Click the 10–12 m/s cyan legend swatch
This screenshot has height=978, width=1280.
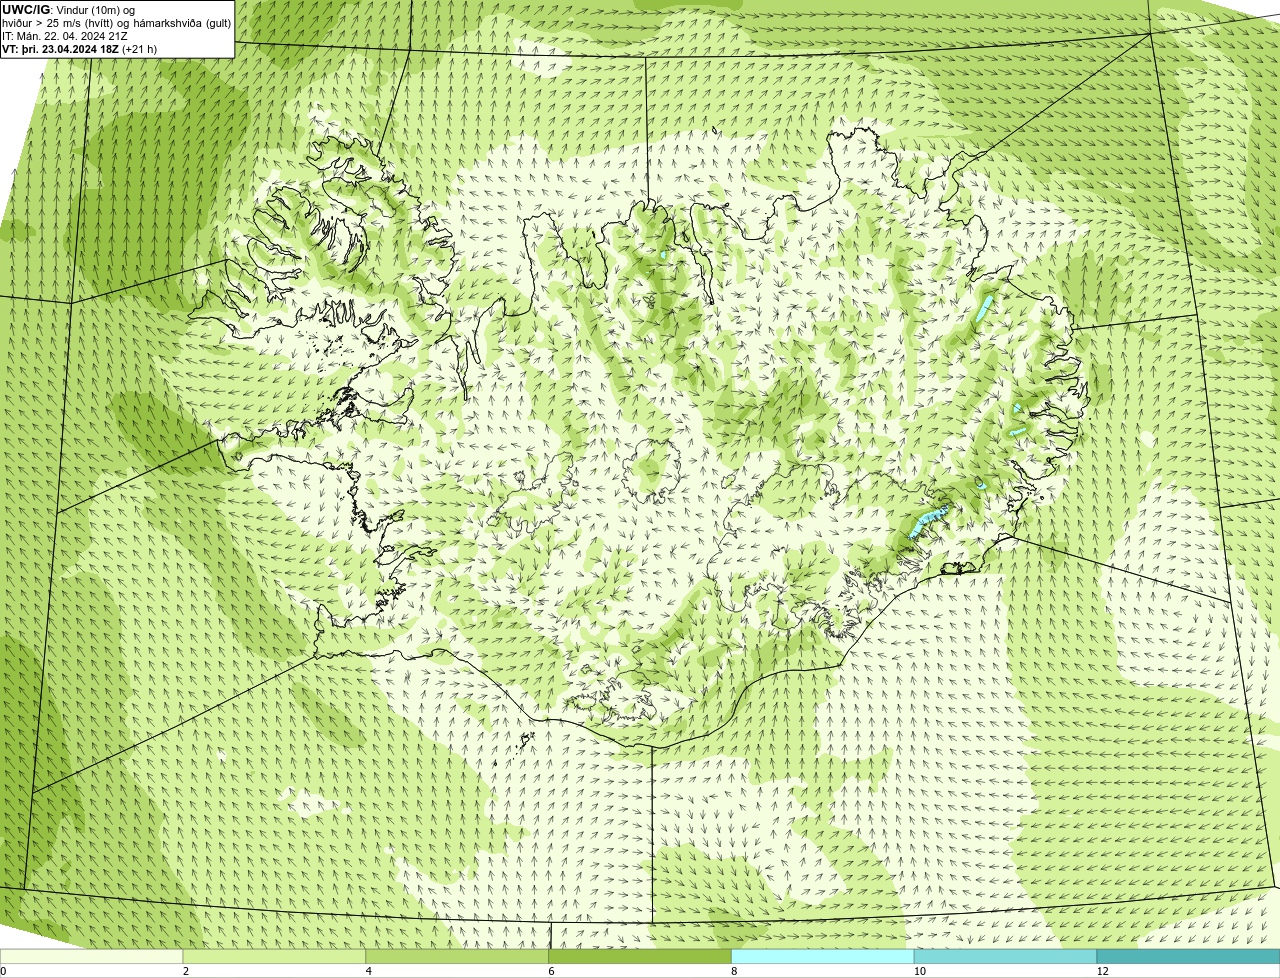(x=1005, y=957)
